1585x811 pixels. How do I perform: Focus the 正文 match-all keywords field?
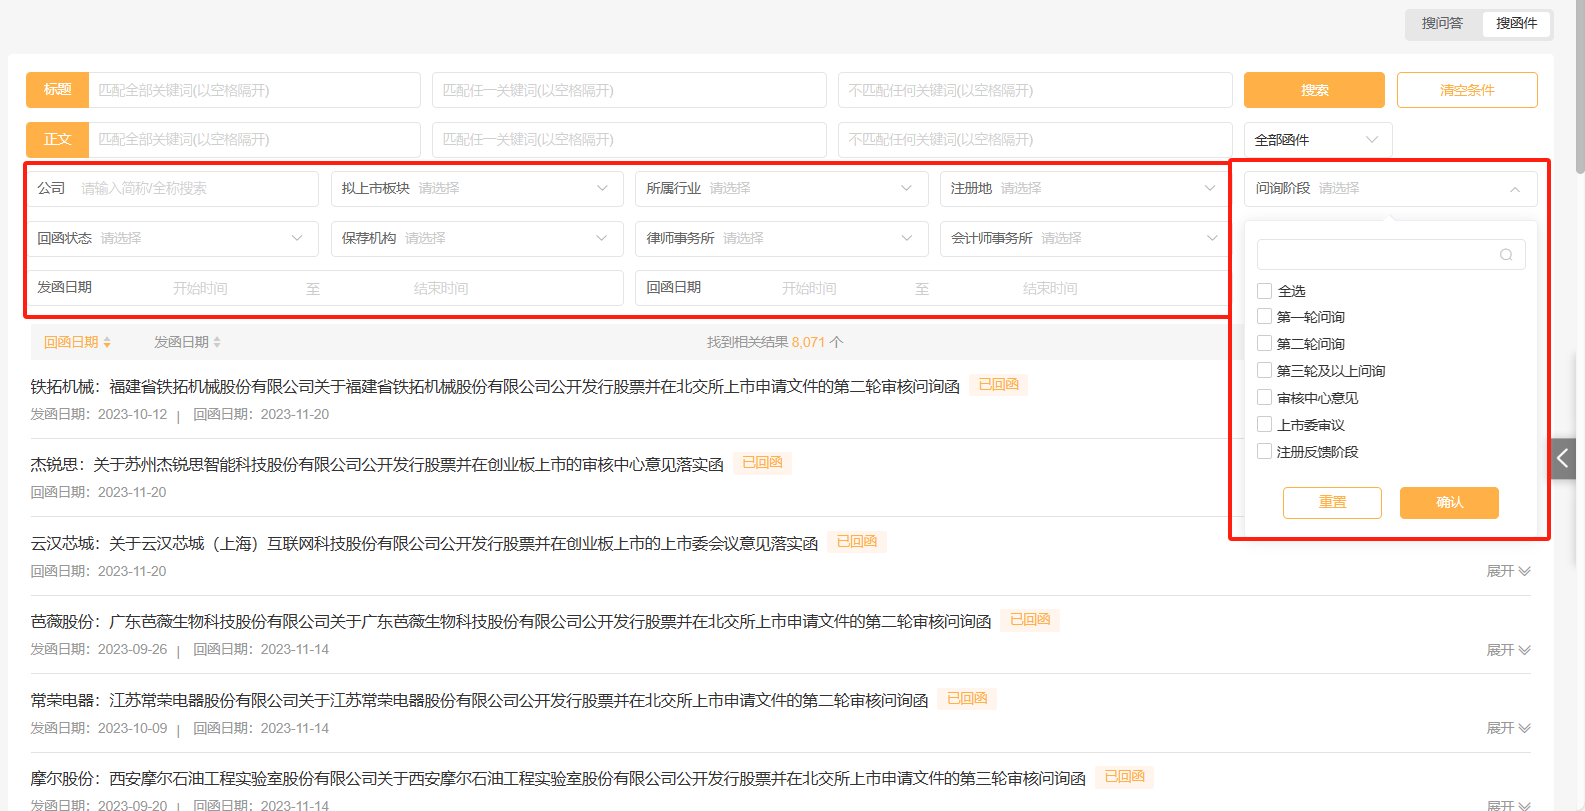pos(254,139)
